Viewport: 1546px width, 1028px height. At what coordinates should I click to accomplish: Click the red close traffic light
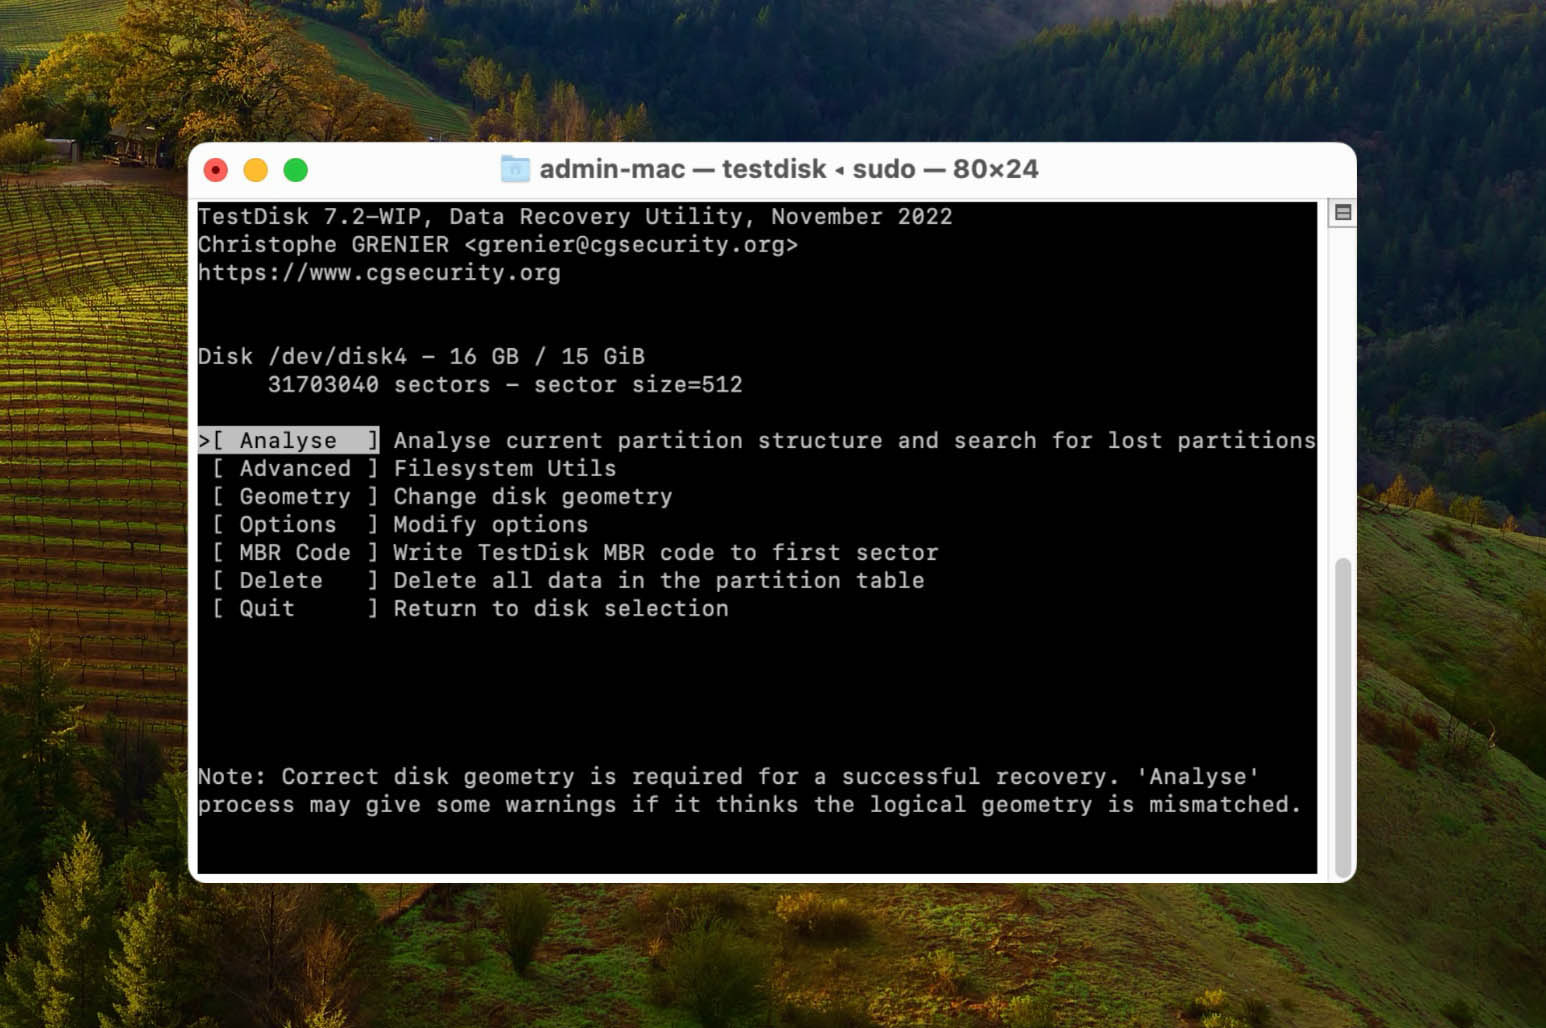coord(214,169)
